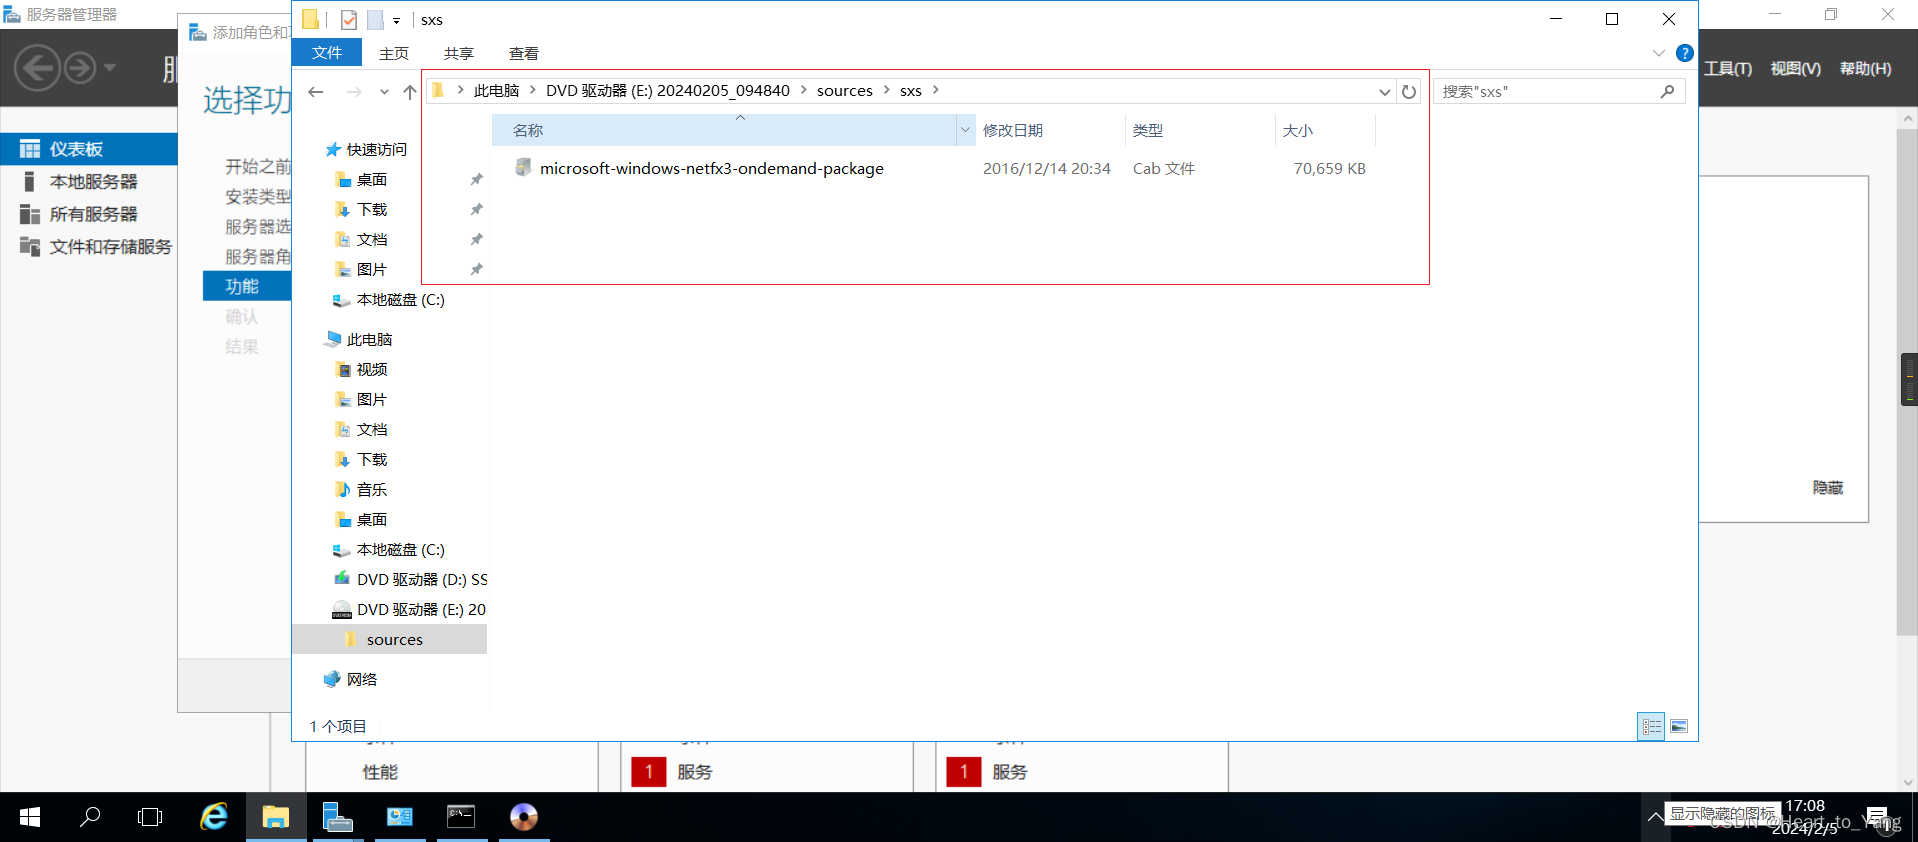Image resolution: width=1918 pixels, height=842 pixels.
Task: Open 网络 in the navigation pane
Action: 361,680
